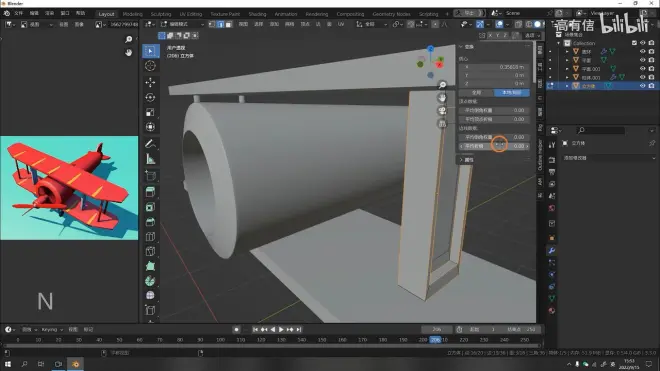660x371 pixels.
Task: Open the 文件 File menu
Action: pos(19,13)
